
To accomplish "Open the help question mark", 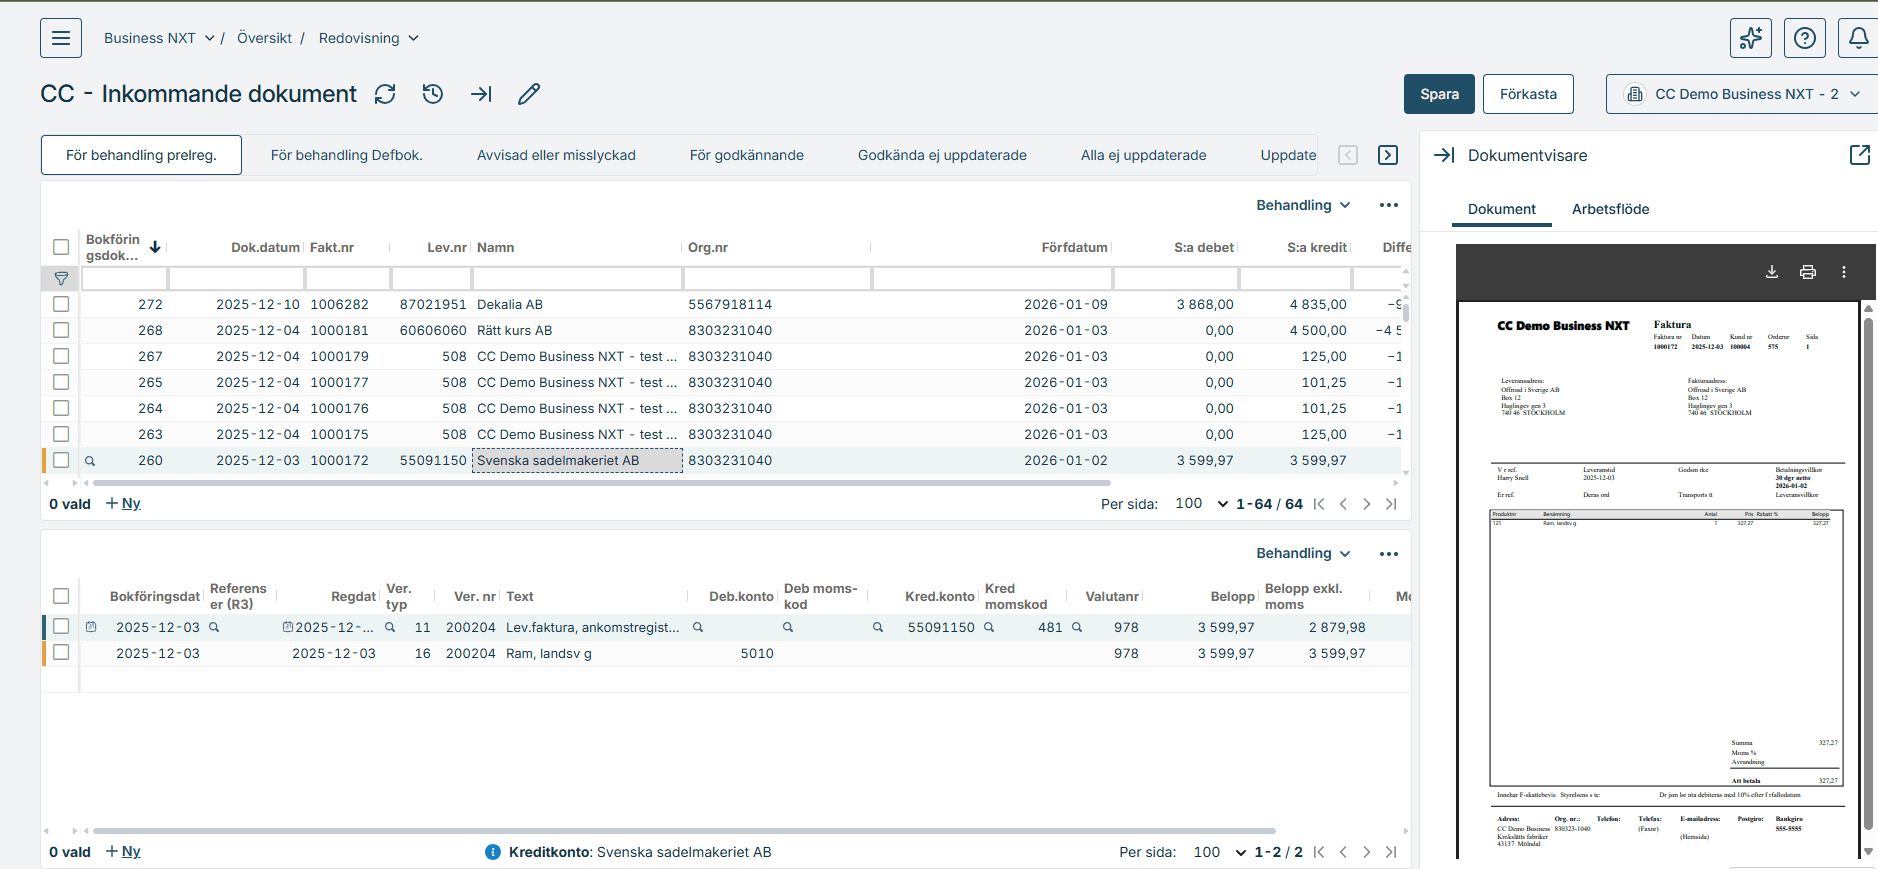I will click(x=1805, y=38).
